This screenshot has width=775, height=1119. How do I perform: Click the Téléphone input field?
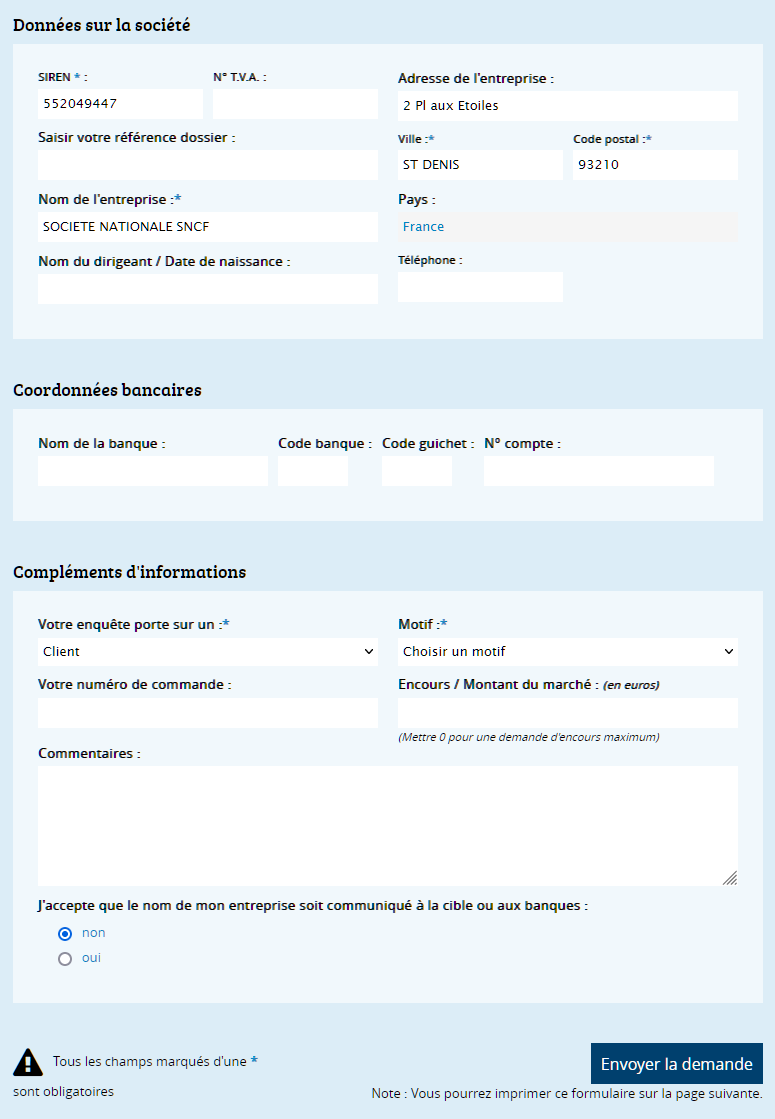(480, 287)
